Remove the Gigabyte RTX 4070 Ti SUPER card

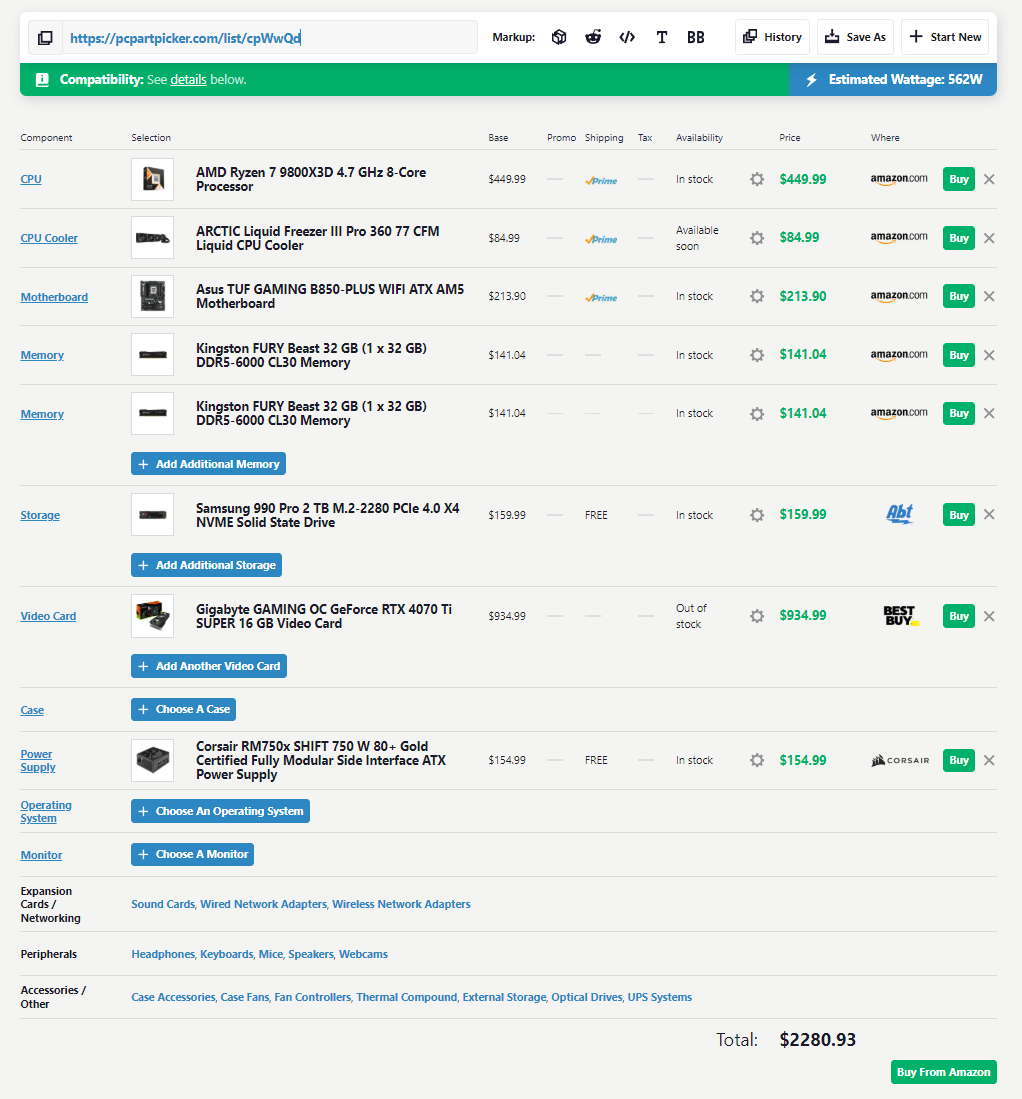(989, 616)
